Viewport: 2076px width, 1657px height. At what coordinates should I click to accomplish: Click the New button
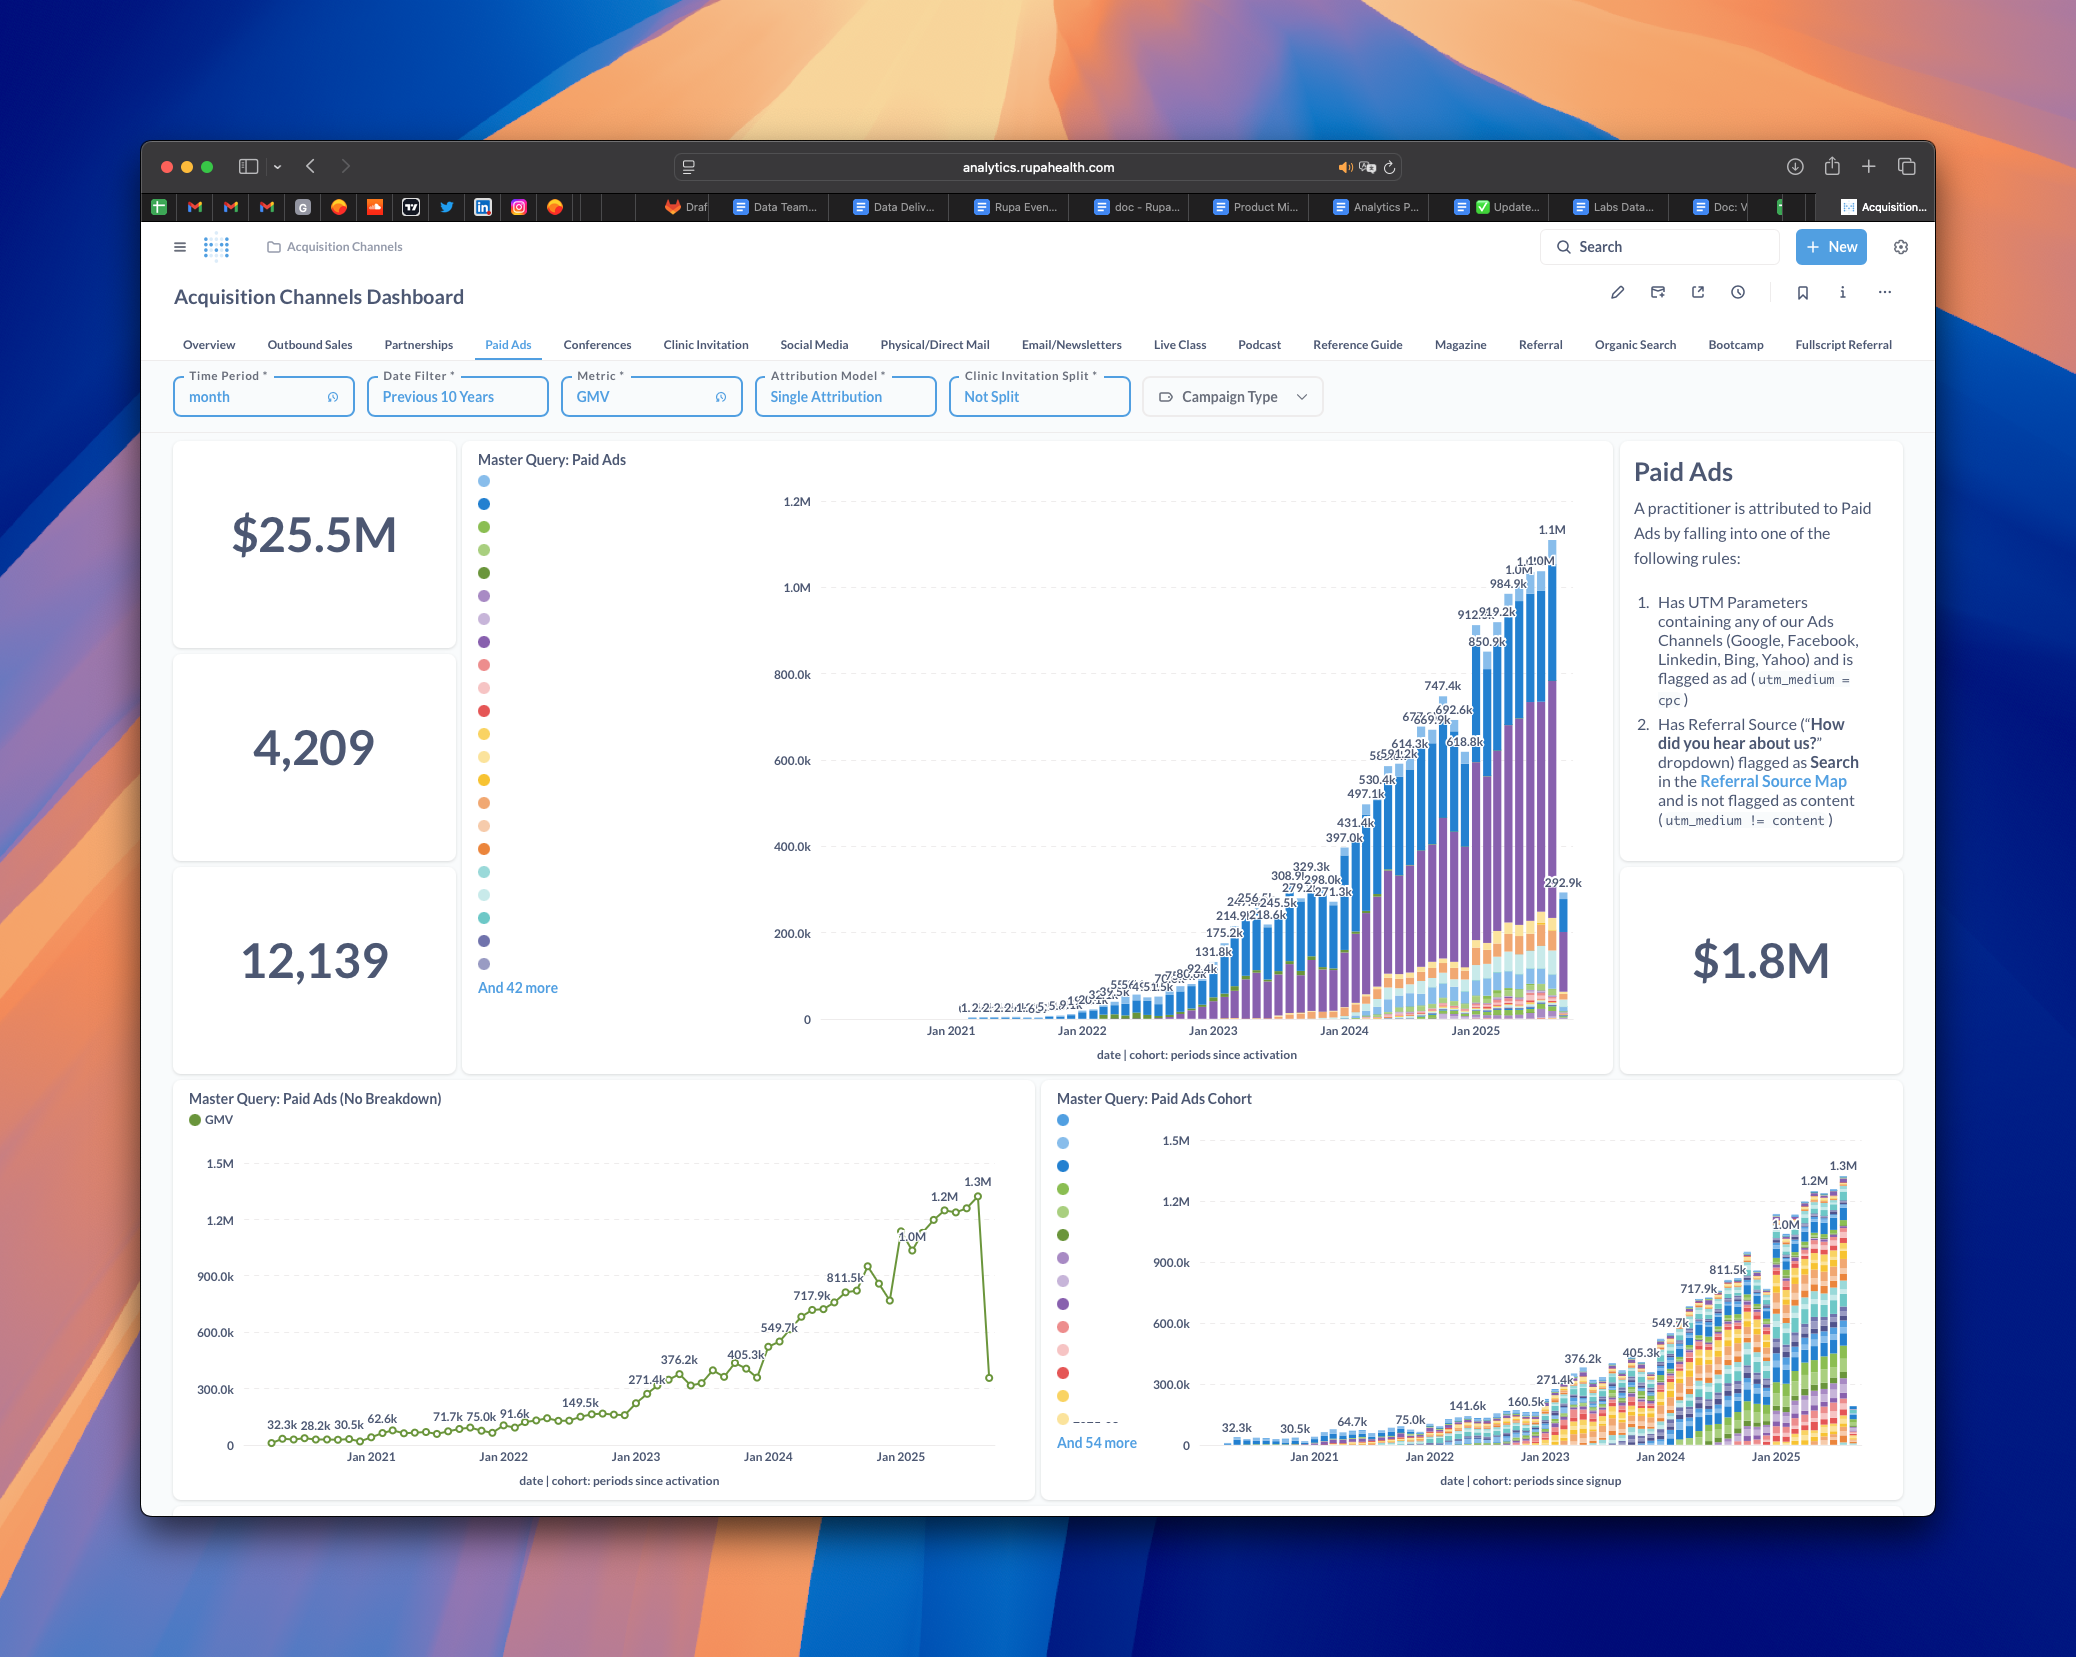pos(1830,246)
